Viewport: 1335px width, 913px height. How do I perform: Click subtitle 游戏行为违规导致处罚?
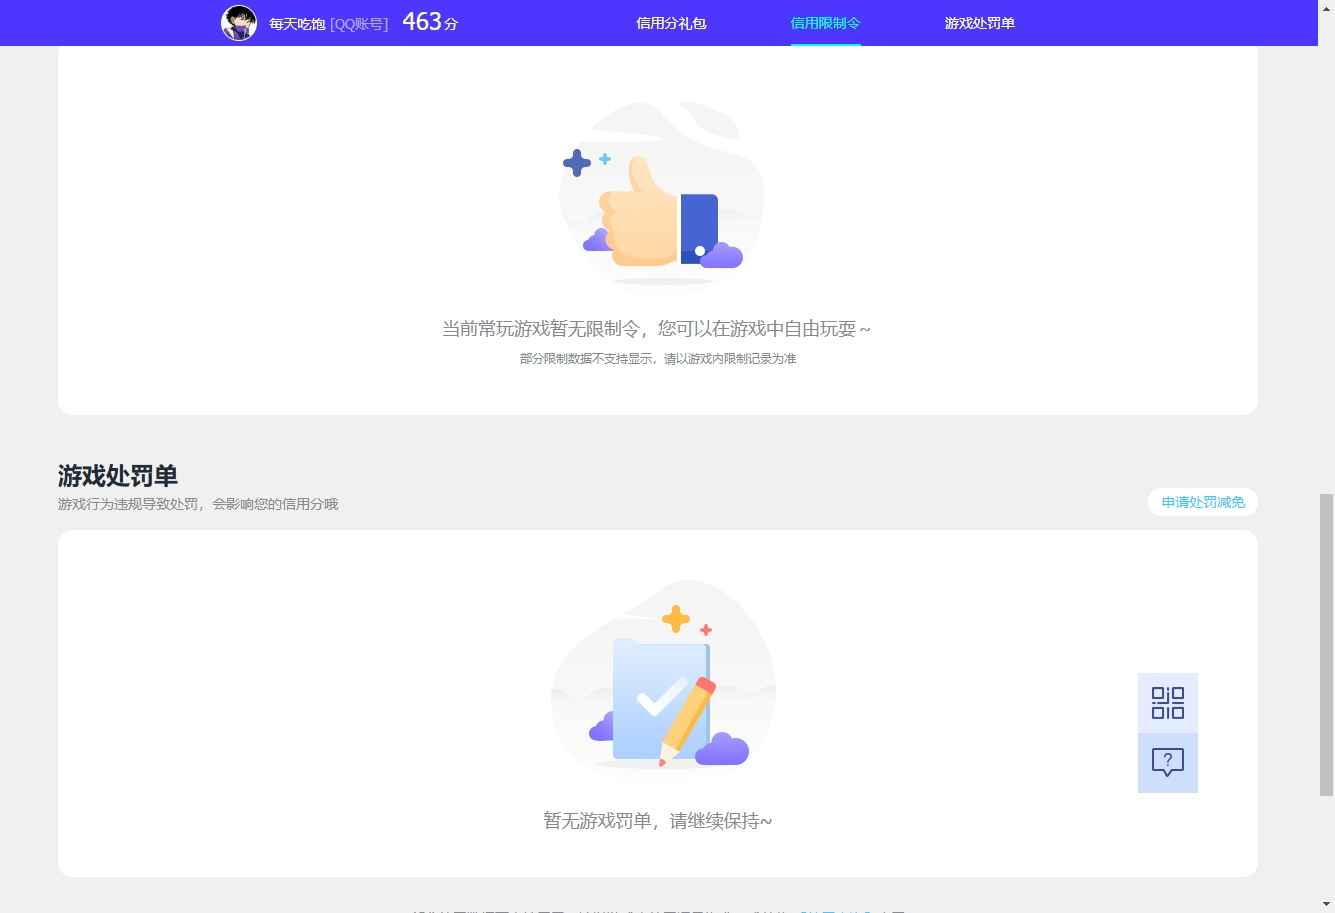(x=128, y=504)
